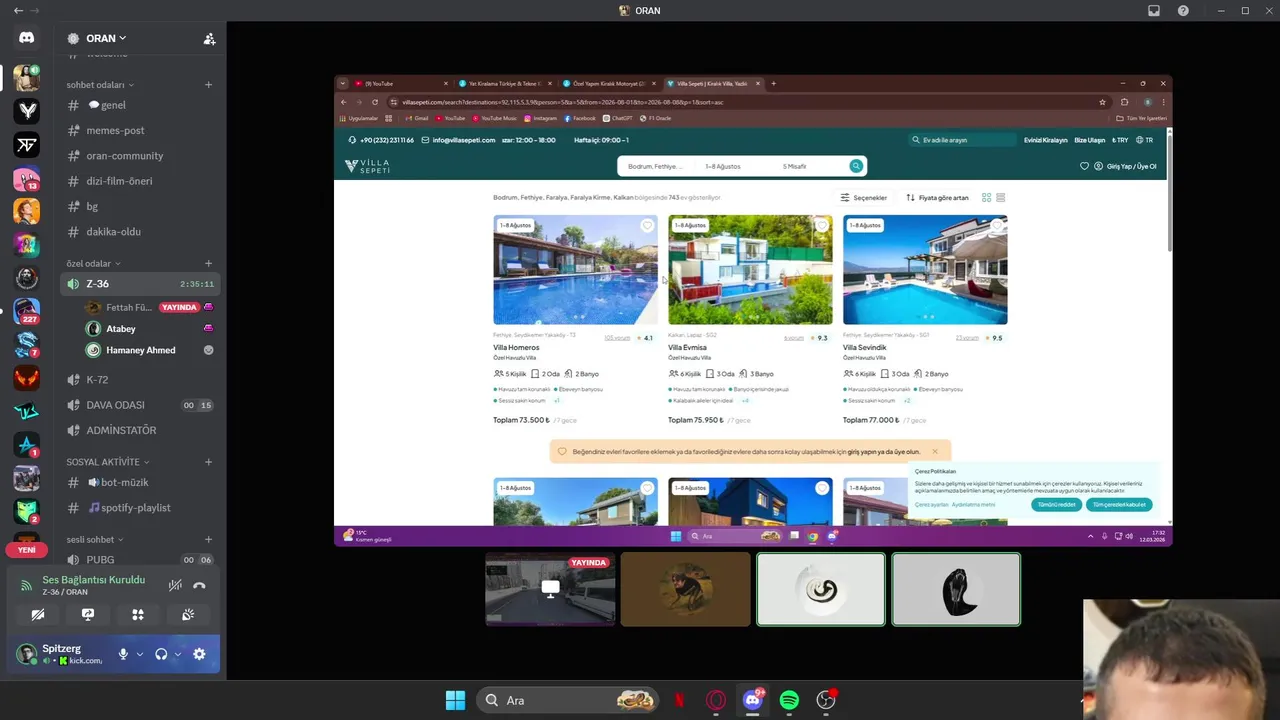Join the PUBG voice channel

pos(139,560)
